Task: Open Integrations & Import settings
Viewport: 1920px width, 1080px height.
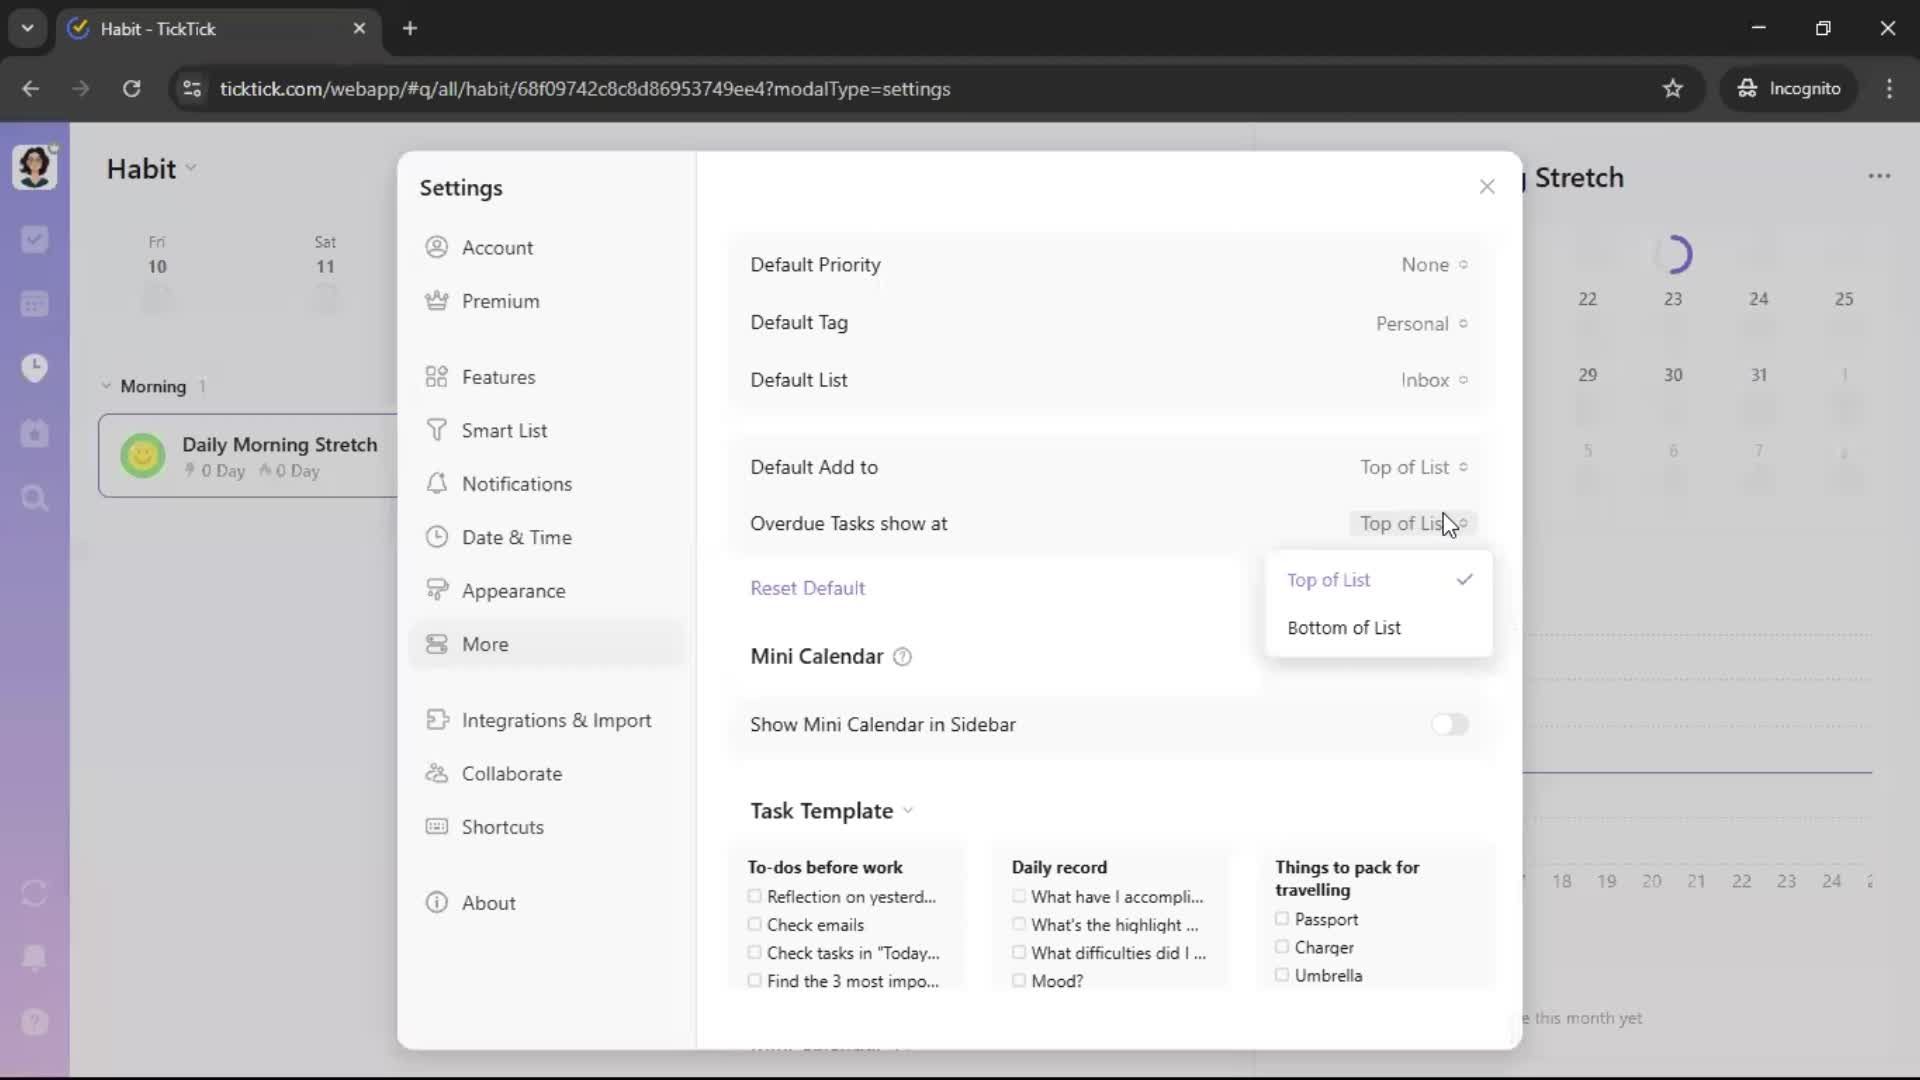Action: coord(556,720)
